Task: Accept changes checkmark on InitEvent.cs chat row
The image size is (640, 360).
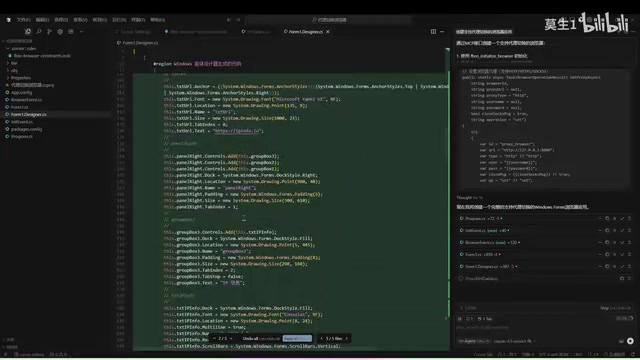Action: pos(622,231)
